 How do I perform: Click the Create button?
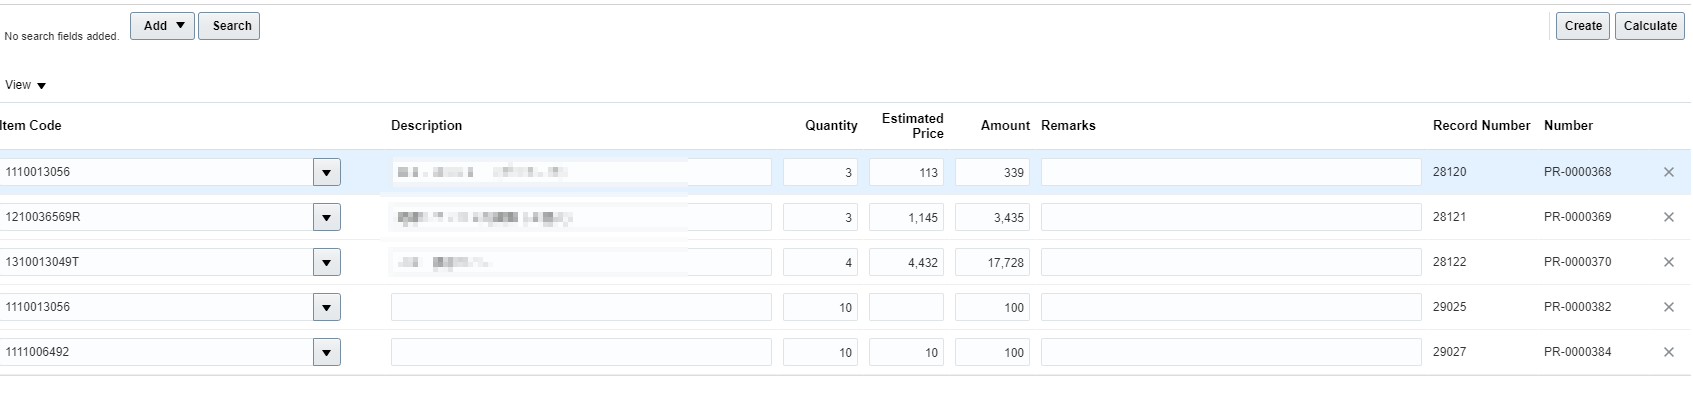pyautogui.click(x=1583, y=26)
